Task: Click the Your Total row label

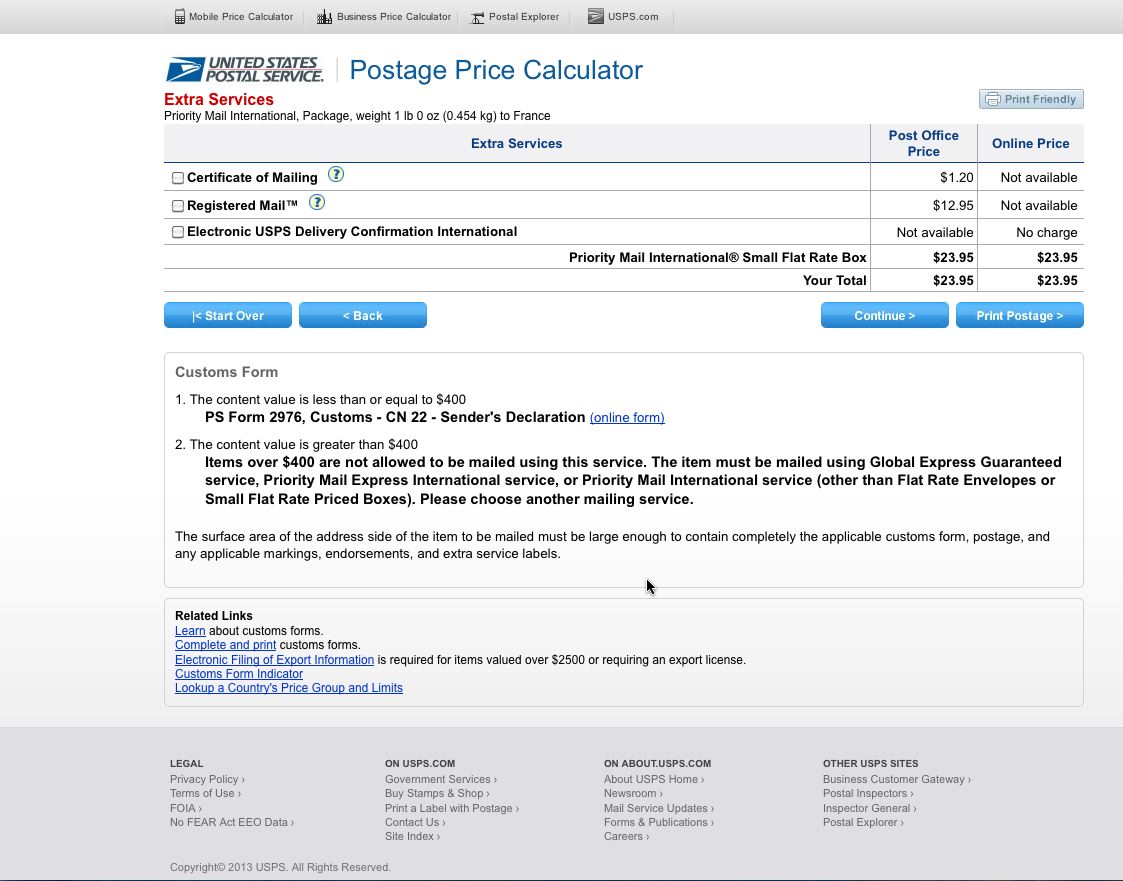Action: click(834, 281)
